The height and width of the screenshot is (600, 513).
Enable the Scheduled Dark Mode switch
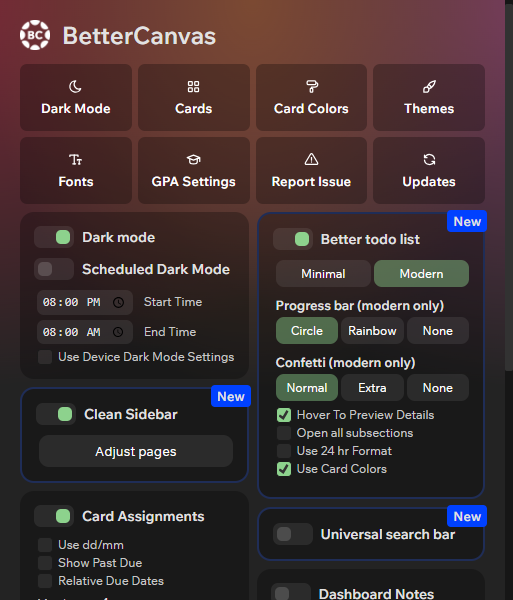(x=54, y=269)
